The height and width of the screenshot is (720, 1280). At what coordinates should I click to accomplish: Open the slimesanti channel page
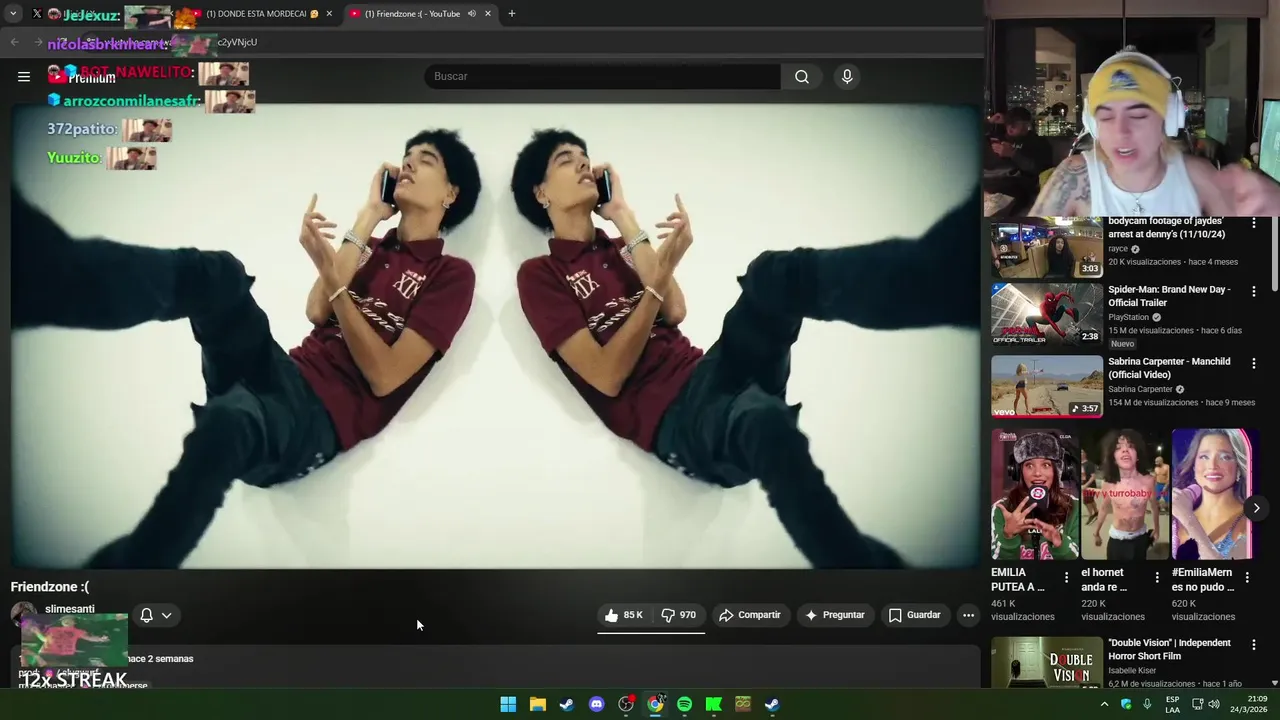pos(70,609)
